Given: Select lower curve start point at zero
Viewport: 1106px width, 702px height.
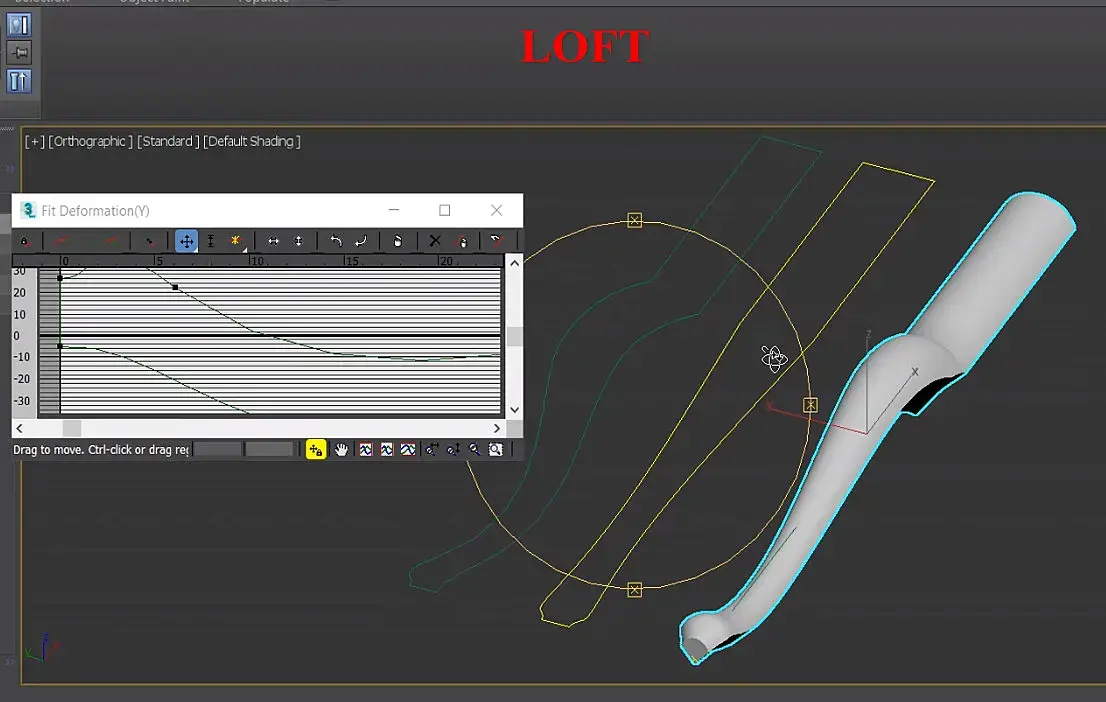Looking at the screenshot, I should (x=60, y=346).
